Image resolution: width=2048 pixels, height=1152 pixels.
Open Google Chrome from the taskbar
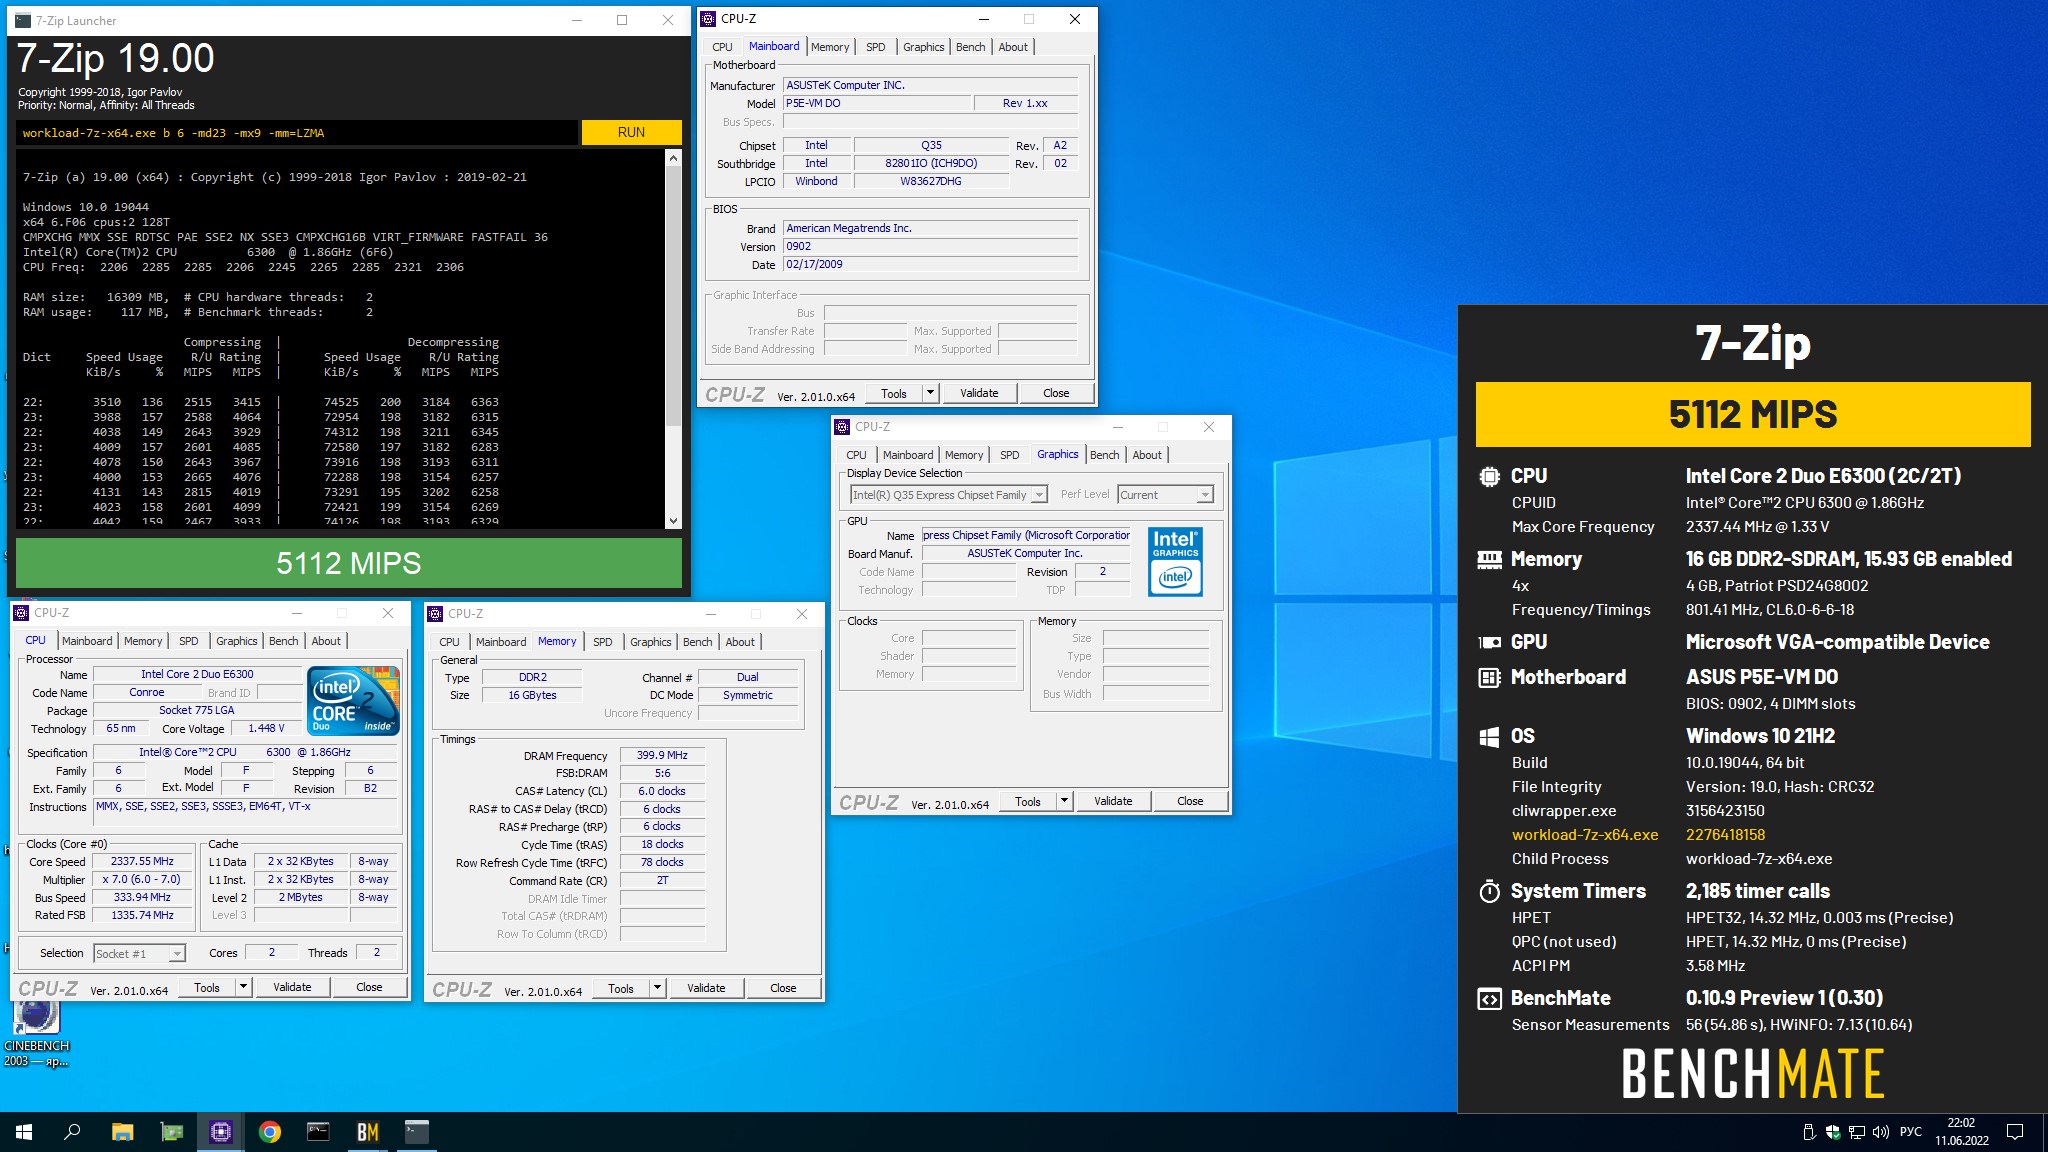click(270, 1132)
